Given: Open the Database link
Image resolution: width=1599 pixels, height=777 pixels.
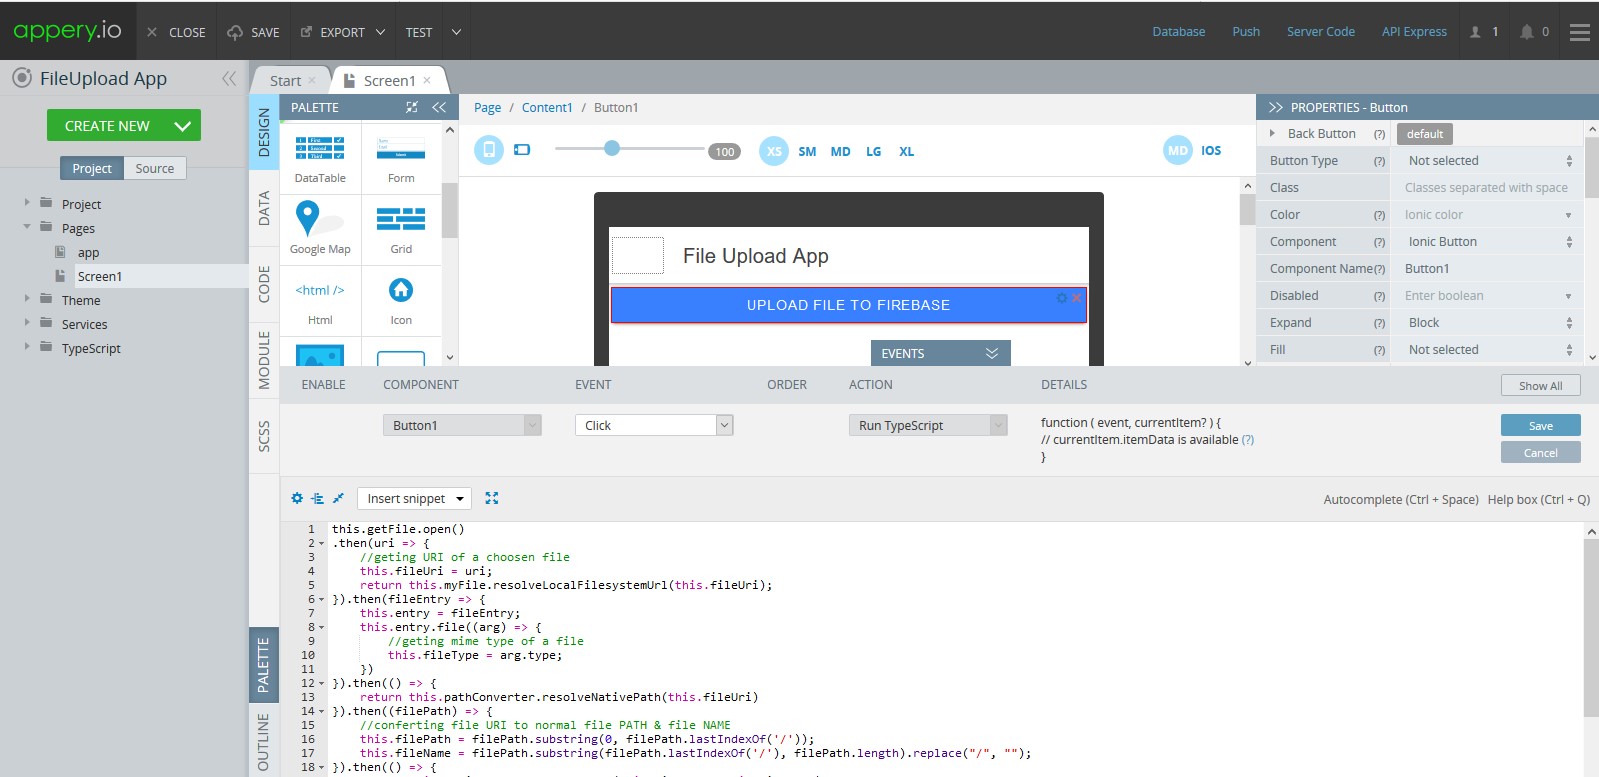Looking at the screenshot, I should point(1178,32).
